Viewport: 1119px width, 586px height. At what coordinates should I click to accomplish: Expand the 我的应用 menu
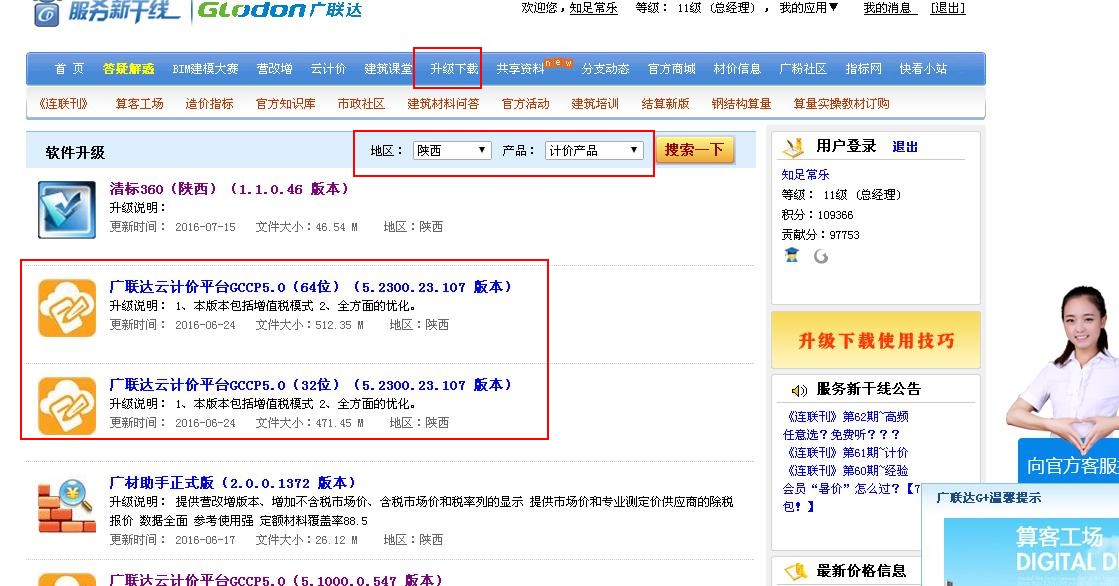pyautogui.click(x=809, y=8)
